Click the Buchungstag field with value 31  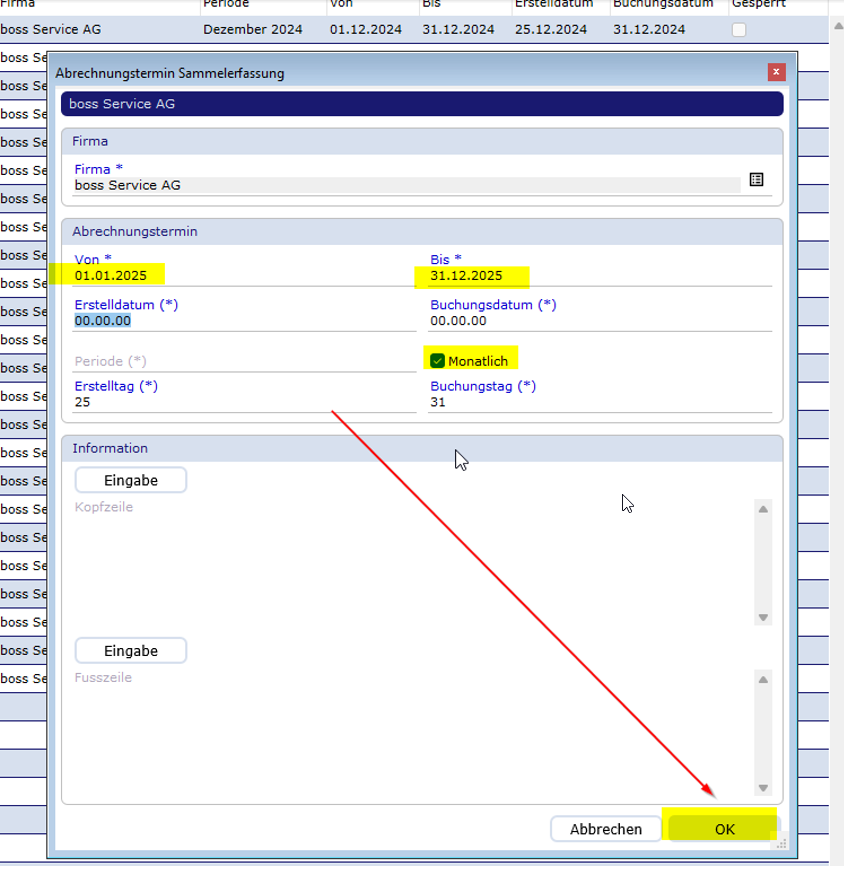(600, 402)
